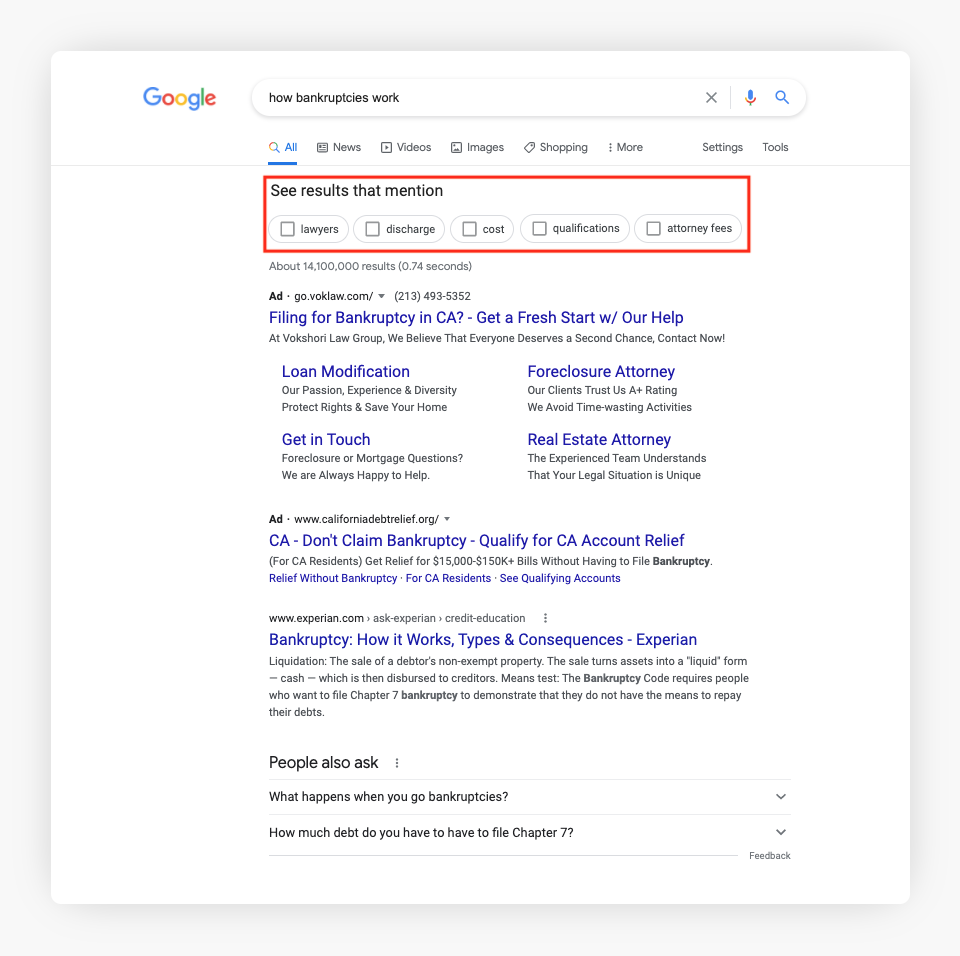Expand "What happens when you go bankruptcies?"
960x956 pixels.
point(781,797)
